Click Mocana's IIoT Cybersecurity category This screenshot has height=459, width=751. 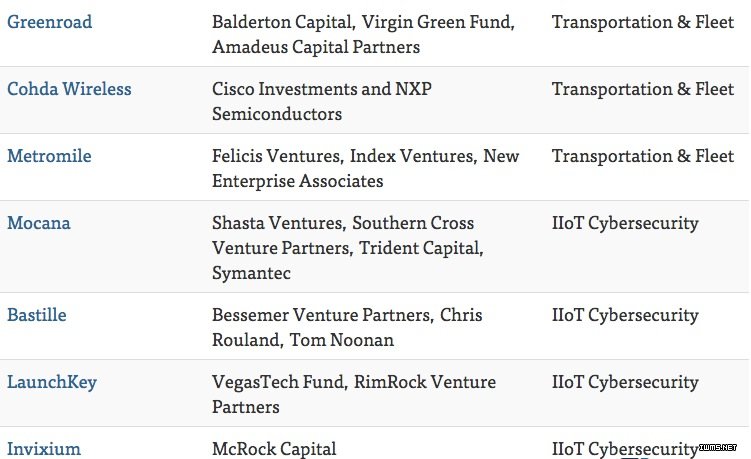point(625,223)
